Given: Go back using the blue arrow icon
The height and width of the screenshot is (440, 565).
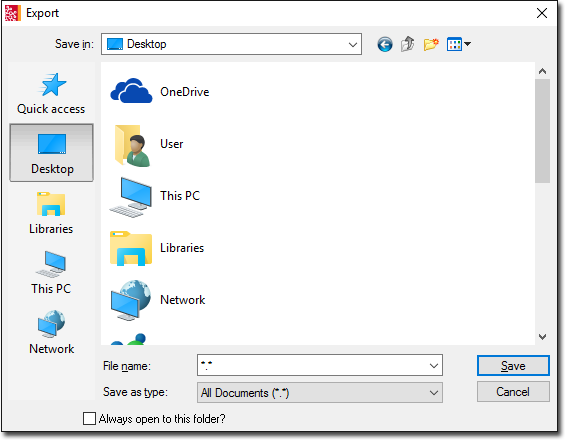Looking at the screenshot, I should (x=384, y=45).
